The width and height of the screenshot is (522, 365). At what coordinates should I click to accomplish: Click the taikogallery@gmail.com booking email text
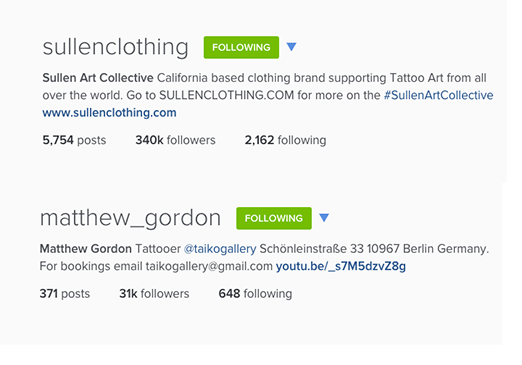click(x=209, y=266)
